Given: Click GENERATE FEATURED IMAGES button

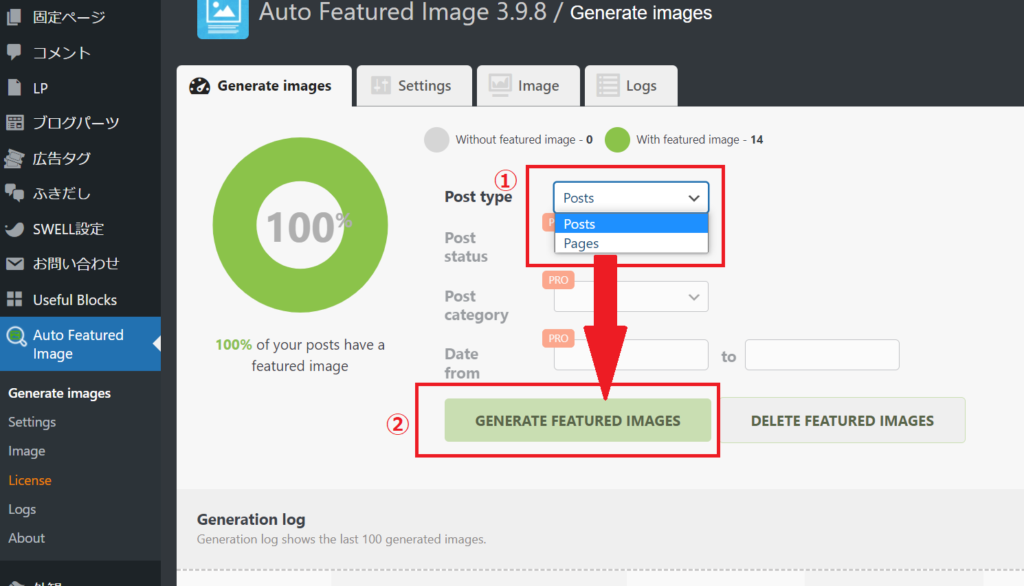Looking at the screenshot, I should 577,421.
